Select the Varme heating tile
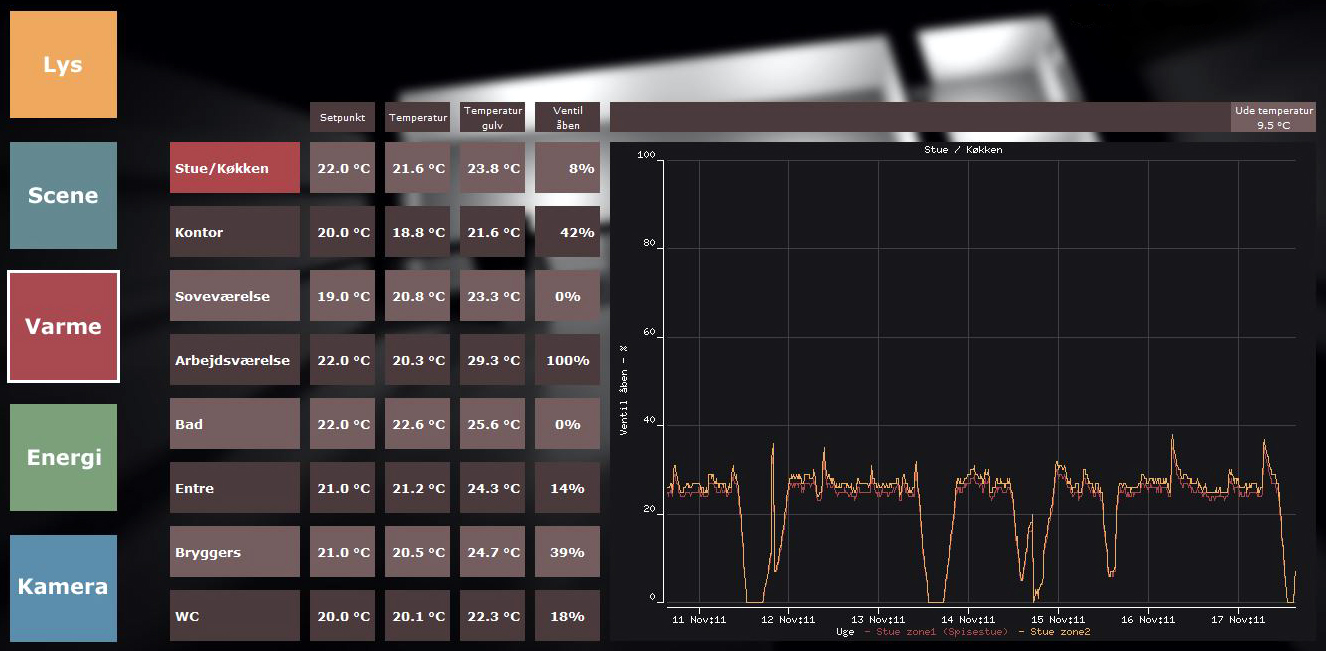The height and width of the screenshot is (651, 1326). [63, 326]
